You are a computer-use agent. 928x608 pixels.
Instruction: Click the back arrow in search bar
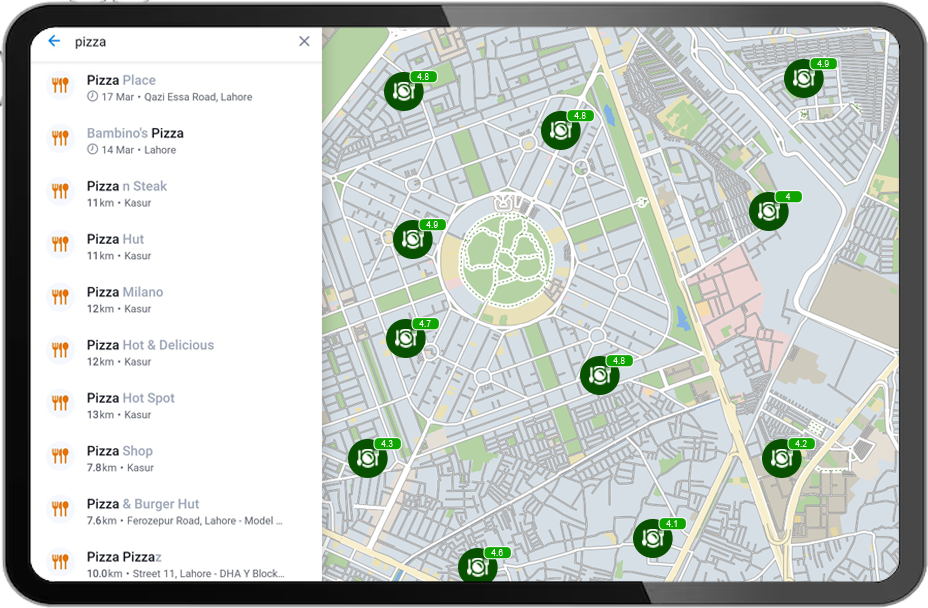tap(54, 42)
